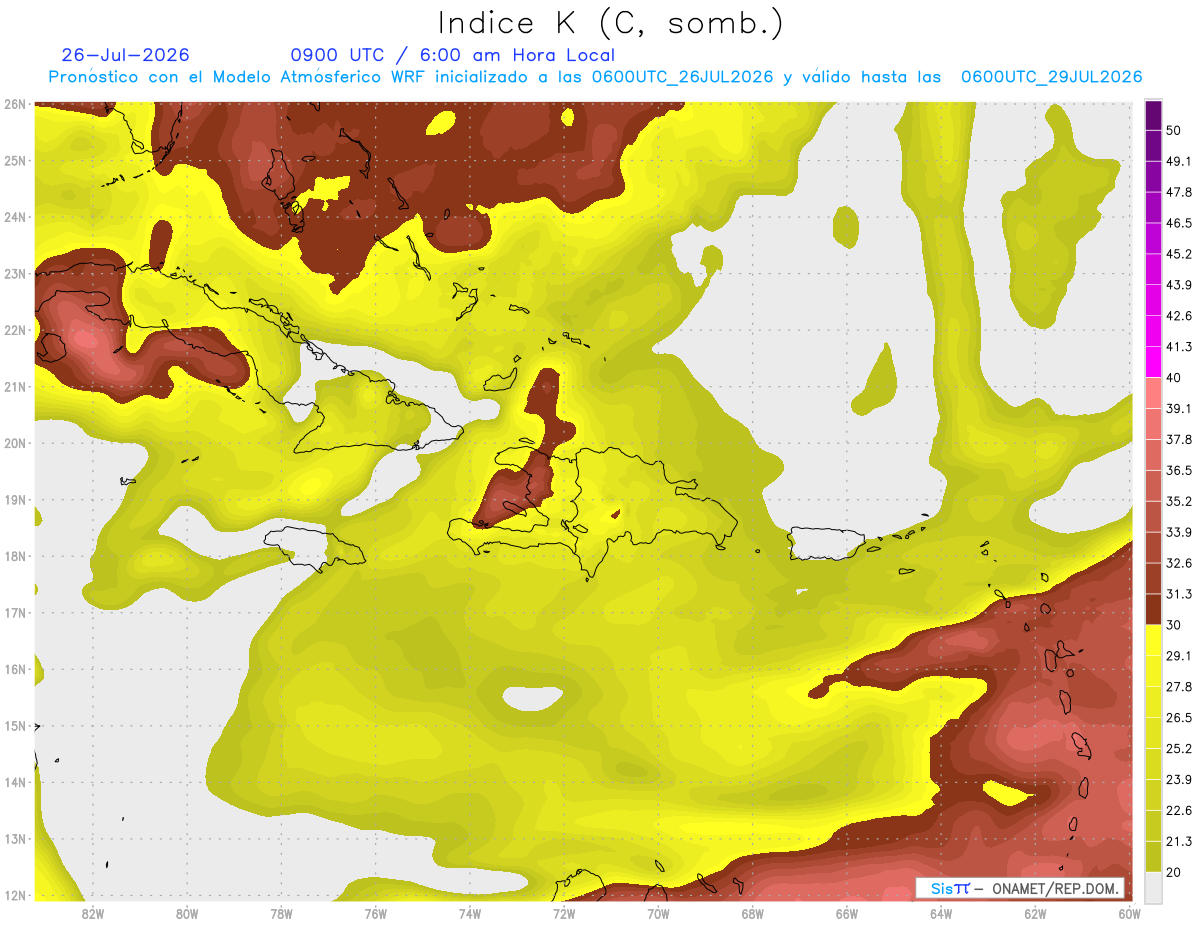Click the "ONAMET/REP.DOM." credit label
1200x927 pixels.
coord(1056,888)
